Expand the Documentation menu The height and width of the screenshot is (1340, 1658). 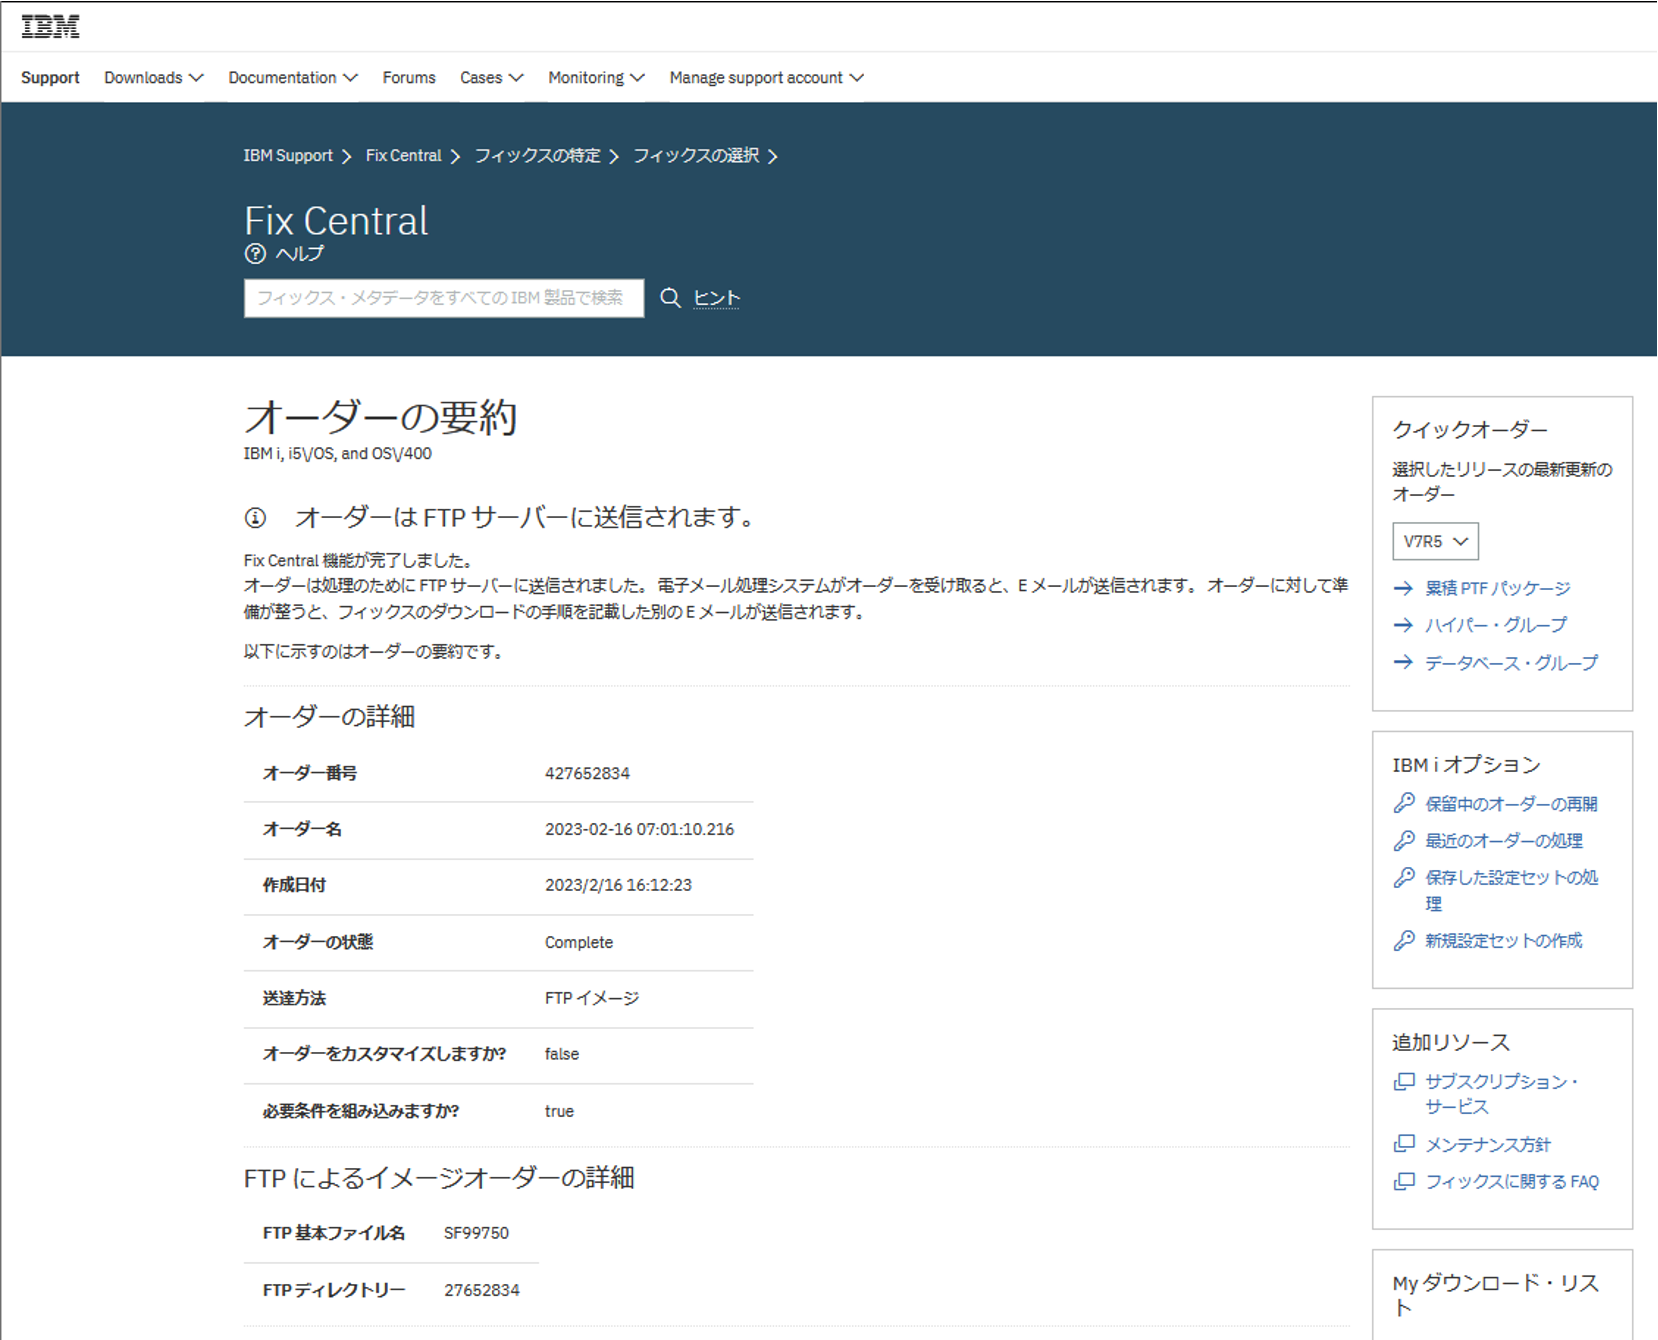(293, 78)
